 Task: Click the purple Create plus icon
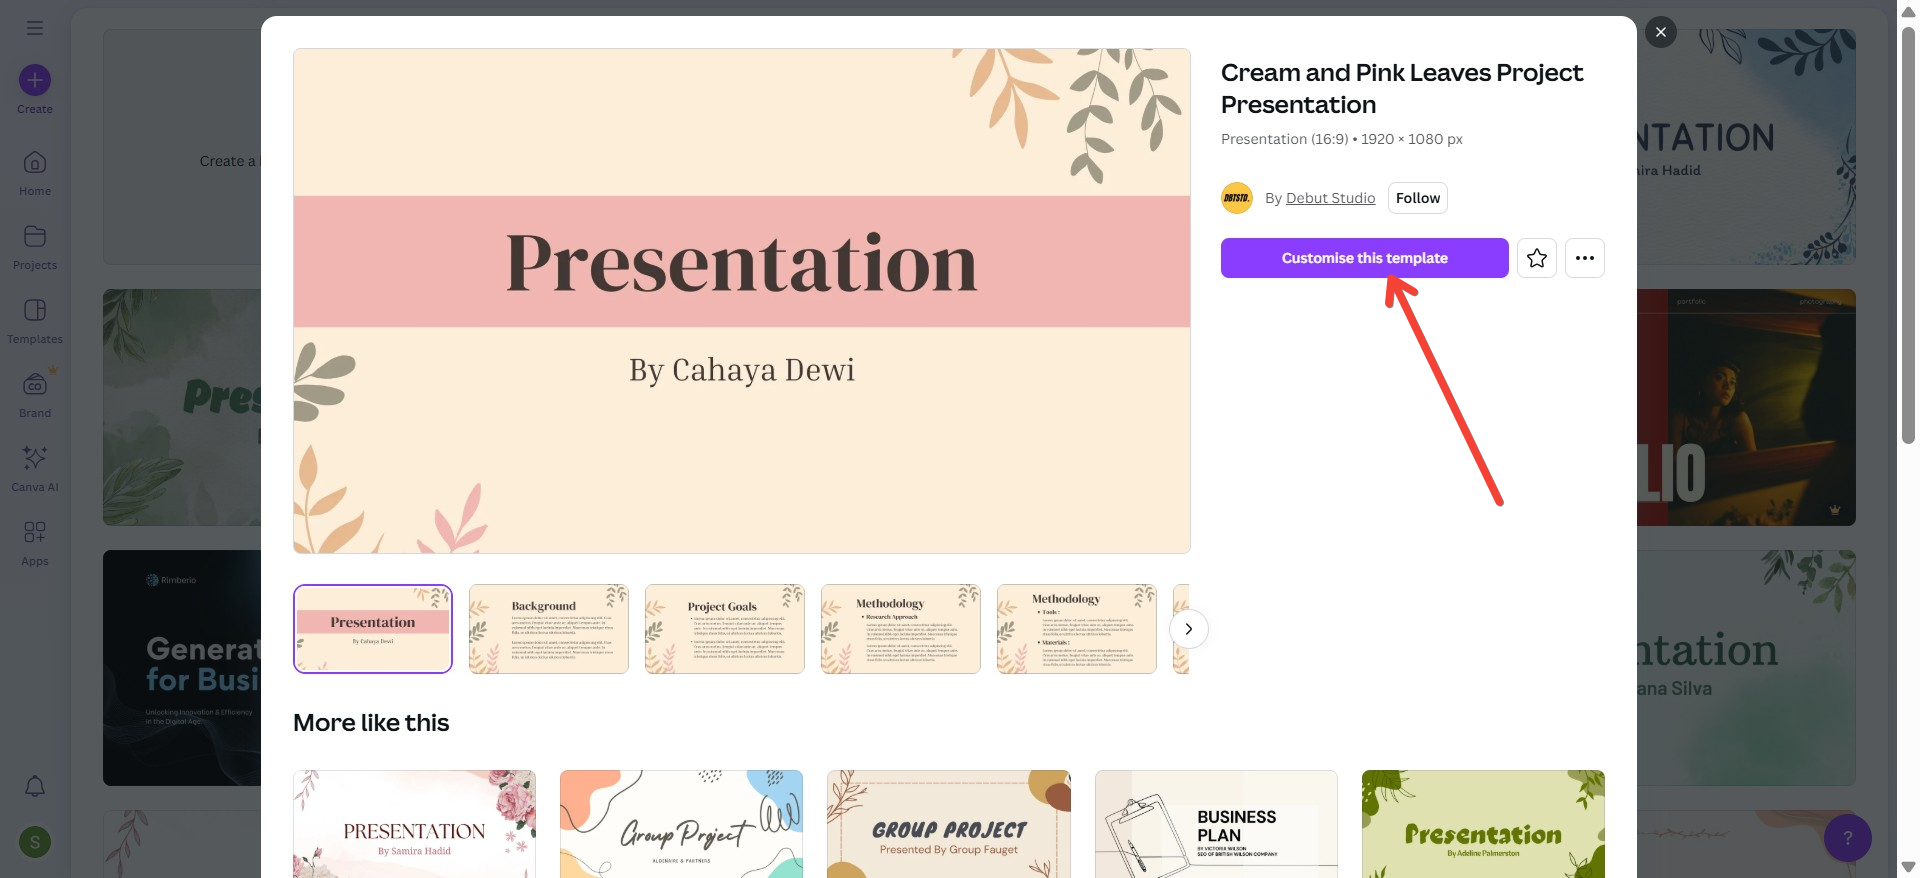35,80
